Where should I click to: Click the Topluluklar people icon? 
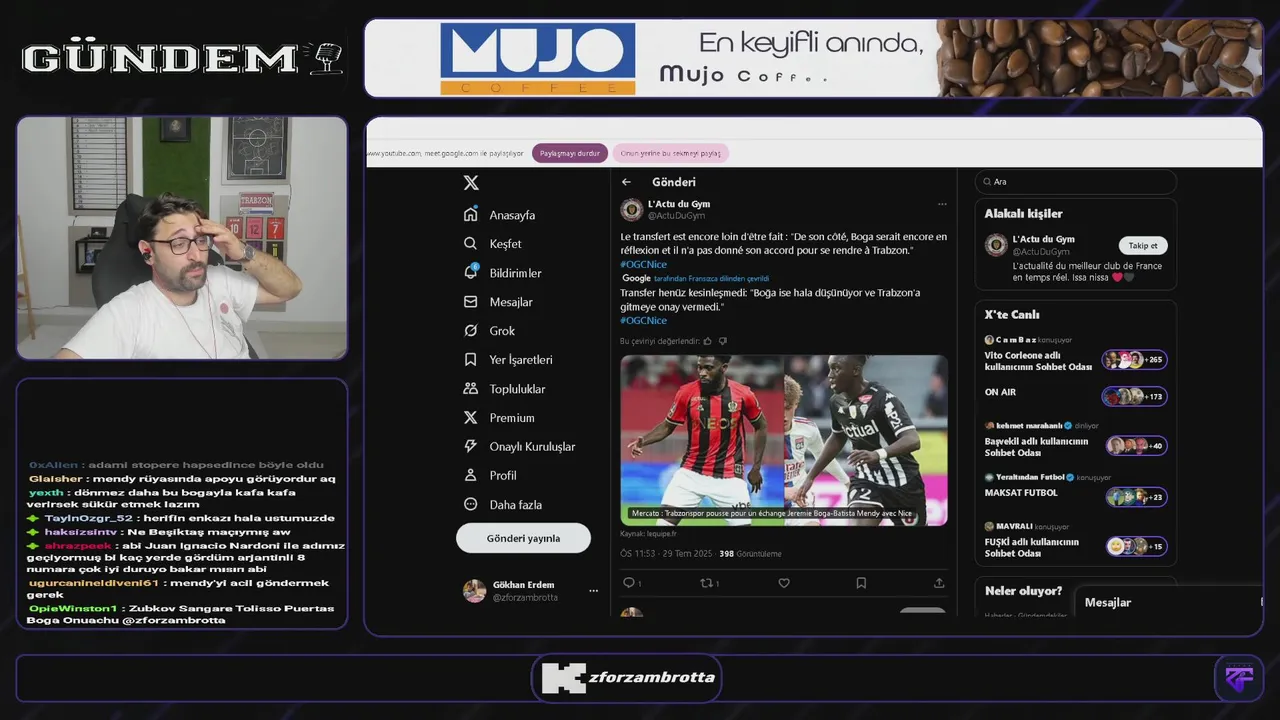pos(471,389)
